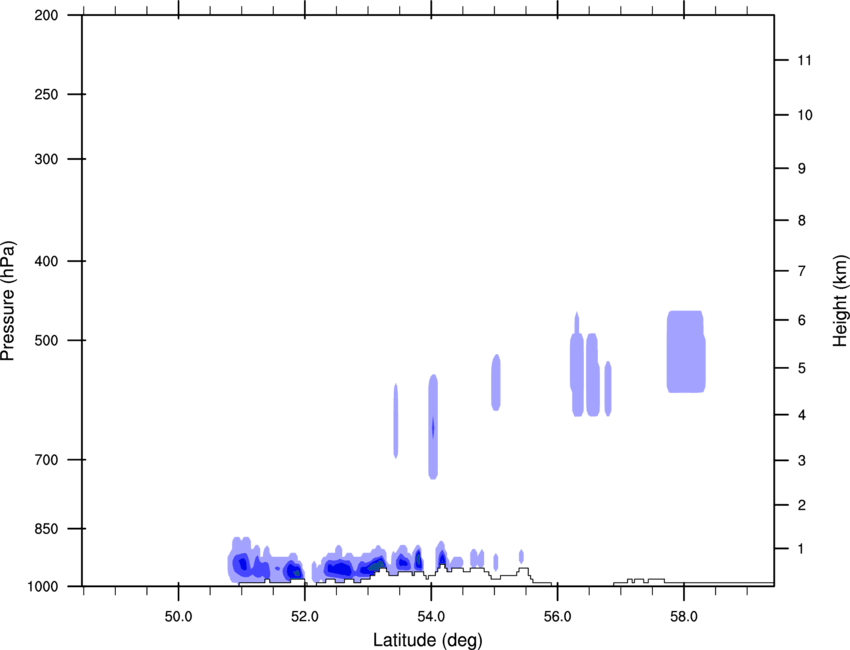Click height label 6 km
The image size is (850, 650).
pos(802,320)
